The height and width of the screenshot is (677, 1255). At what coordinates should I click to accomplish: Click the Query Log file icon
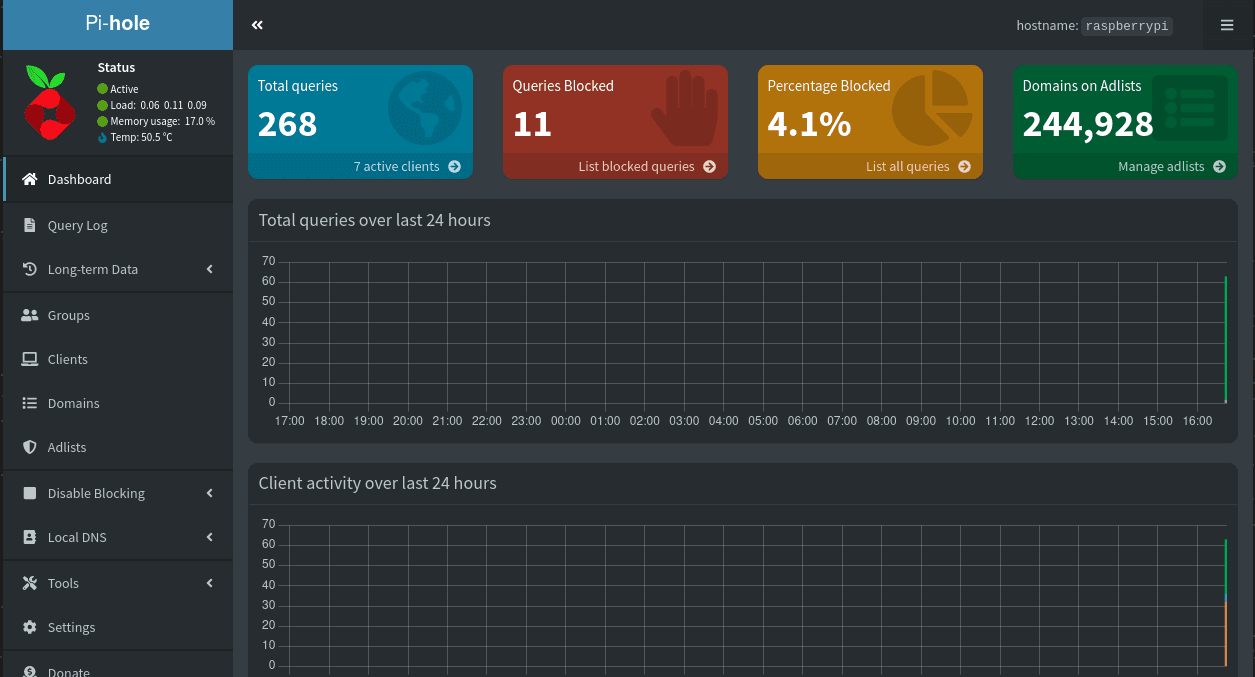pyautogui.click(x=30, y=225)
